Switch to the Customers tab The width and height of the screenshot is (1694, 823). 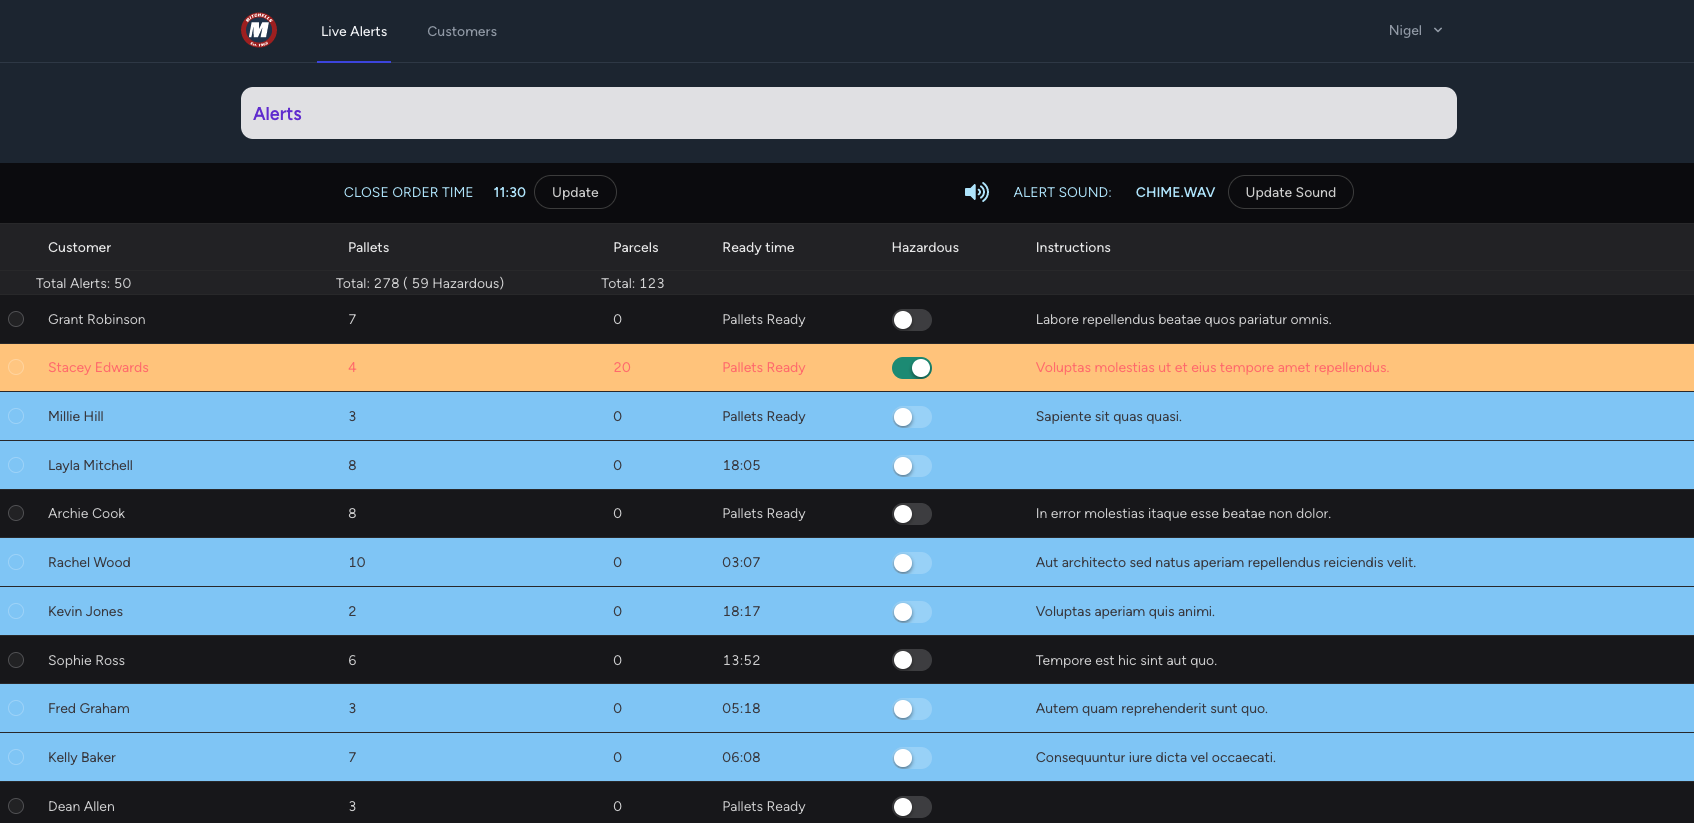coord(461,31)
